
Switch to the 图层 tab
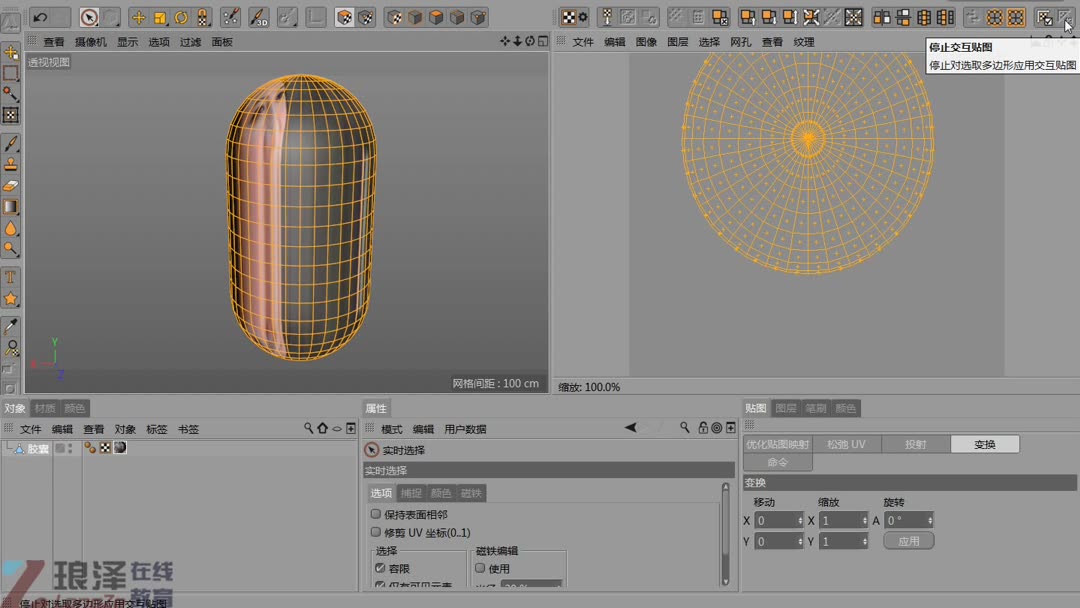[786, 408]
